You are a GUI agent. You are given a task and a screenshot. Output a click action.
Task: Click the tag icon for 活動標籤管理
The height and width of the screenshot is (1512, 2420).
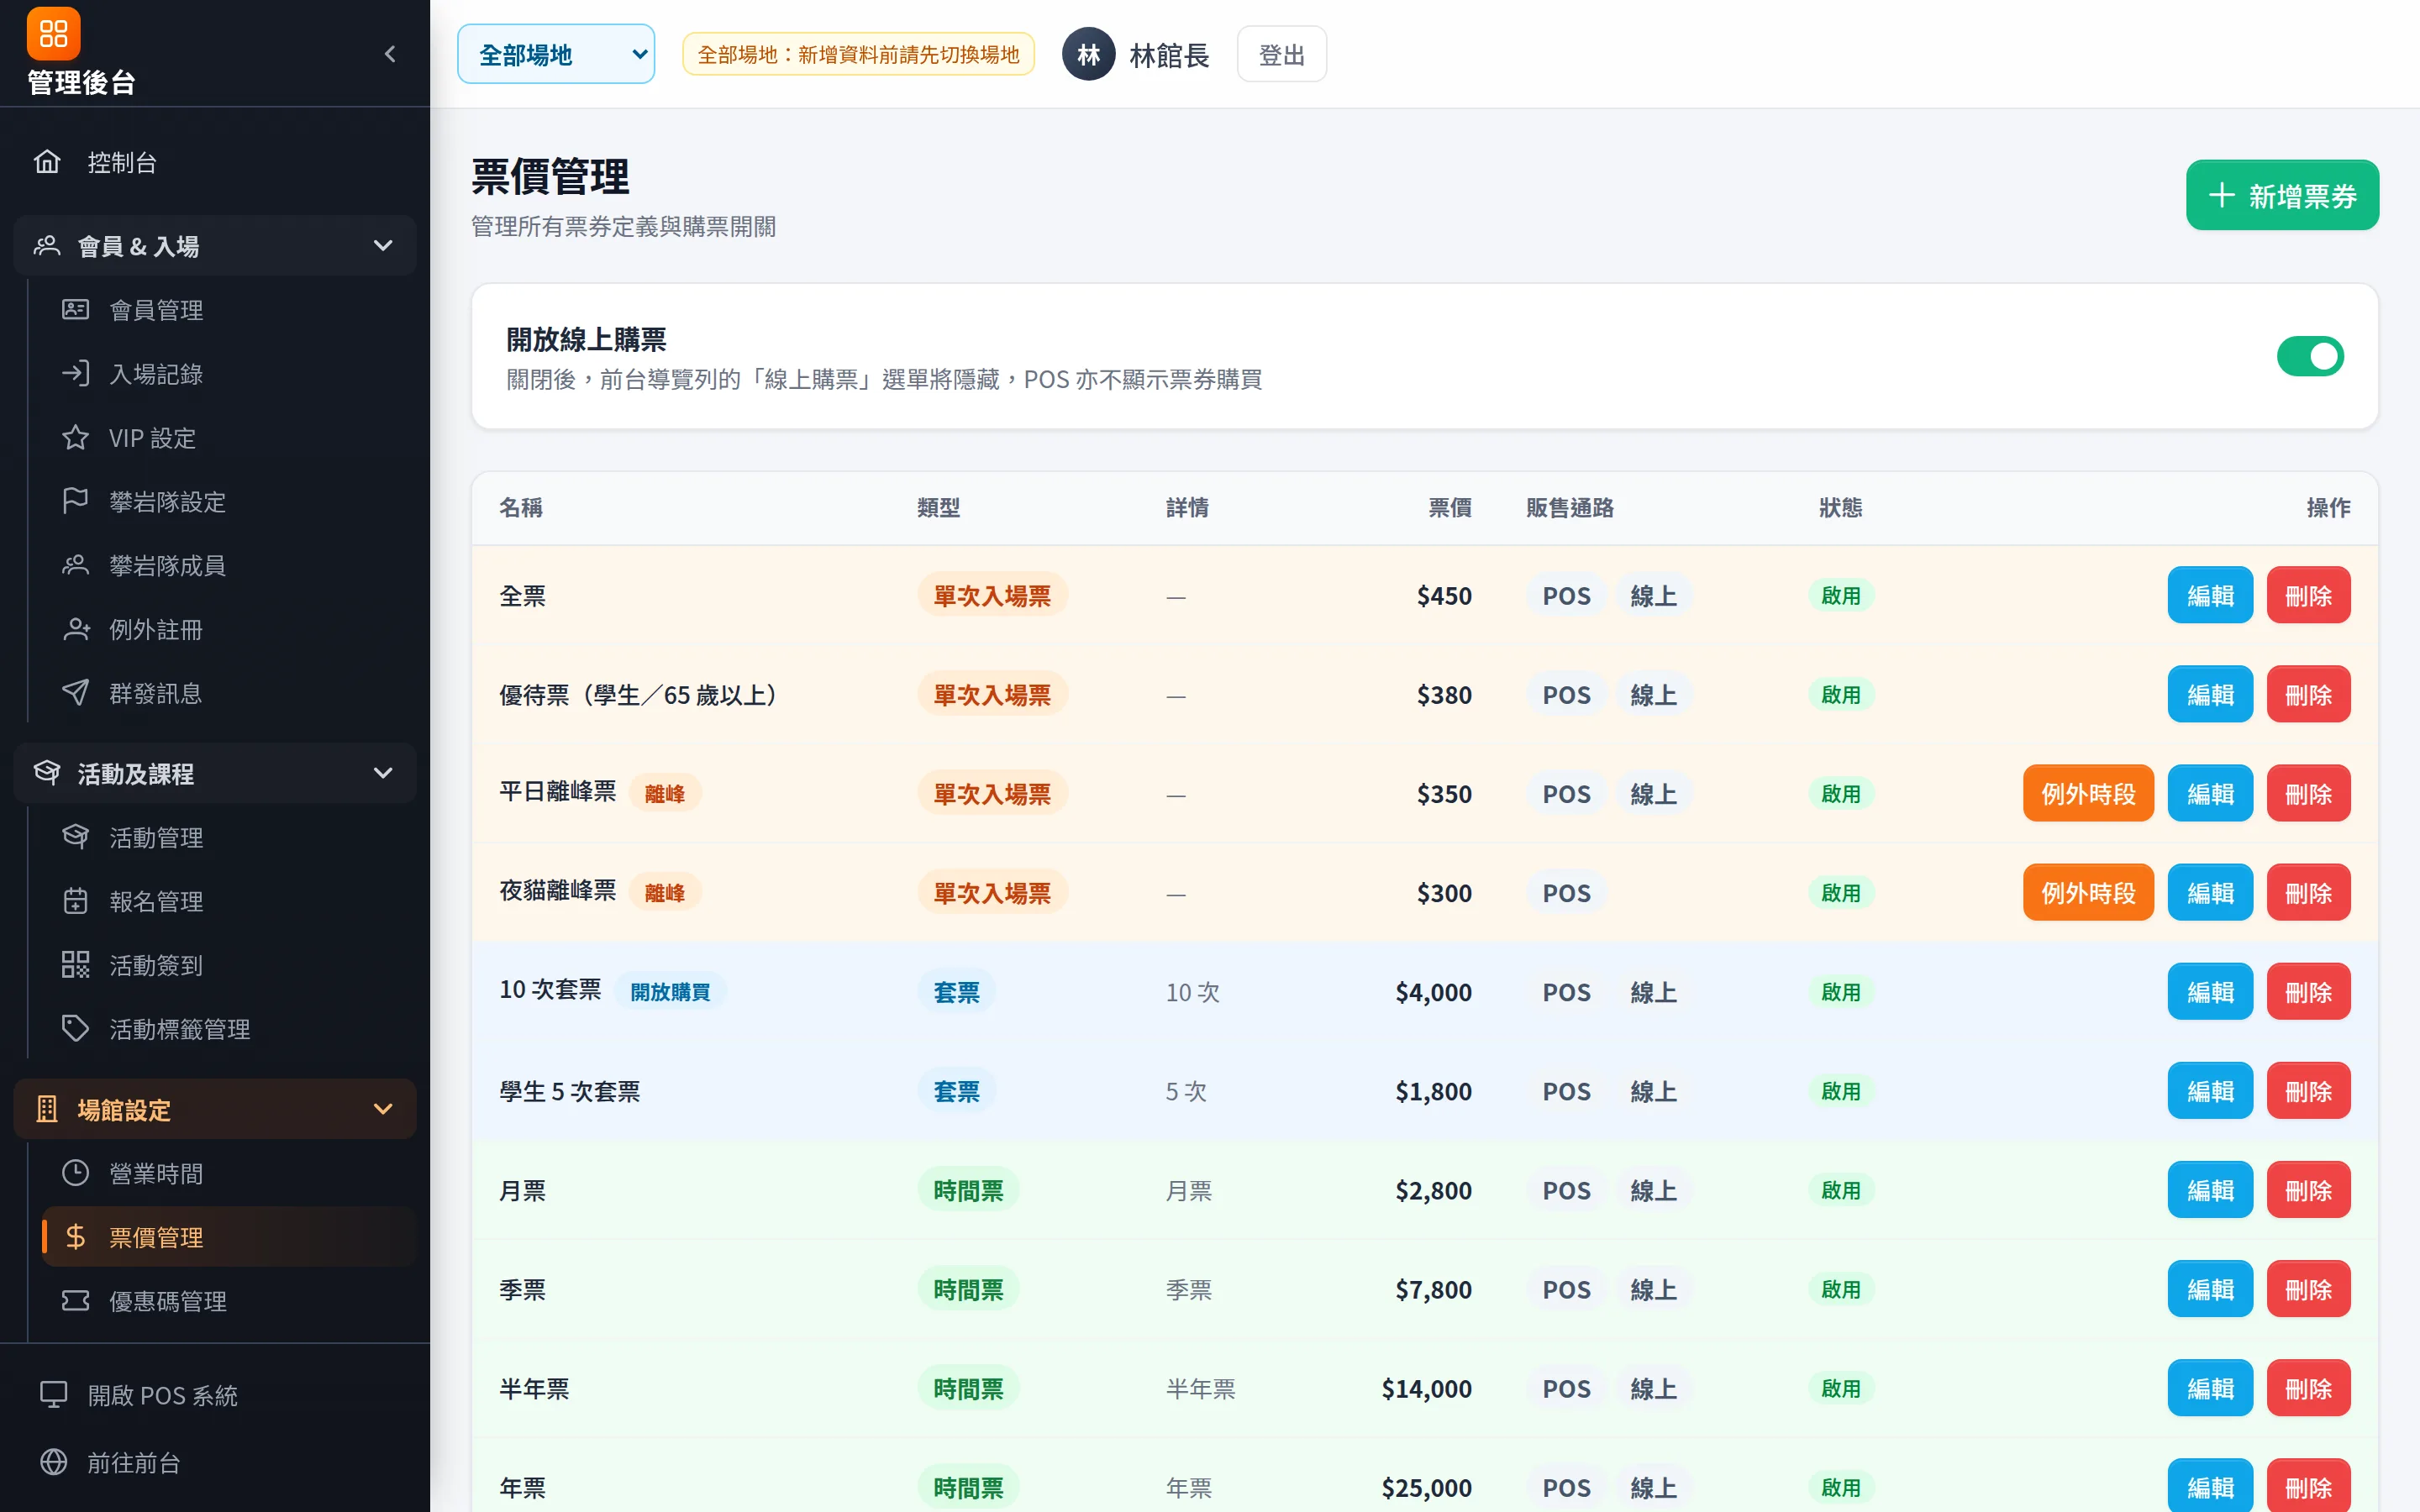point(75,1029)
